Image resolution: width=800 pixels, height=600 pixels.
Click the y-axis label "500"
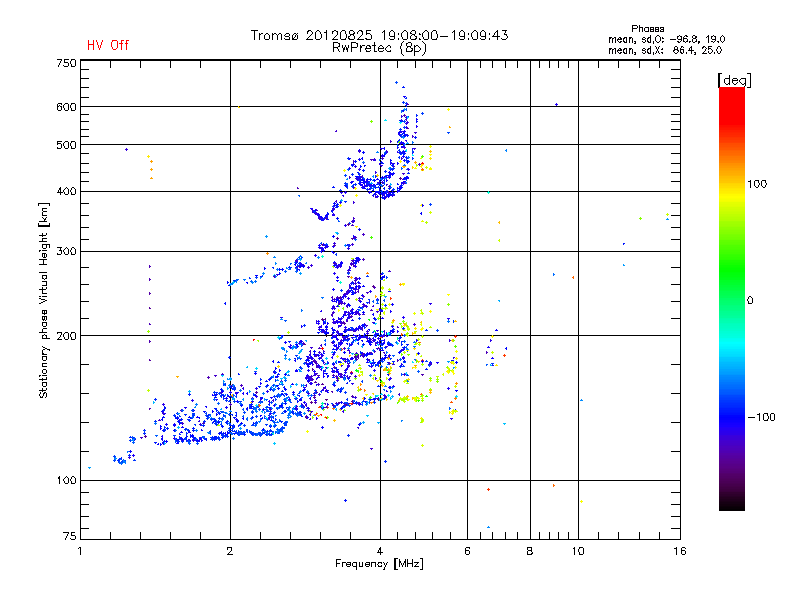pyautogui.click(x=66, y=145)
